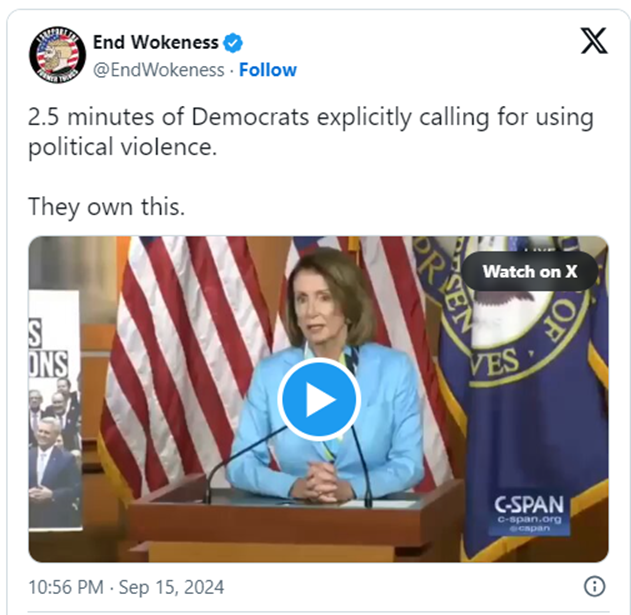Open the End Wokeness display name
The image size is (631, 615).
click(156, 42)
